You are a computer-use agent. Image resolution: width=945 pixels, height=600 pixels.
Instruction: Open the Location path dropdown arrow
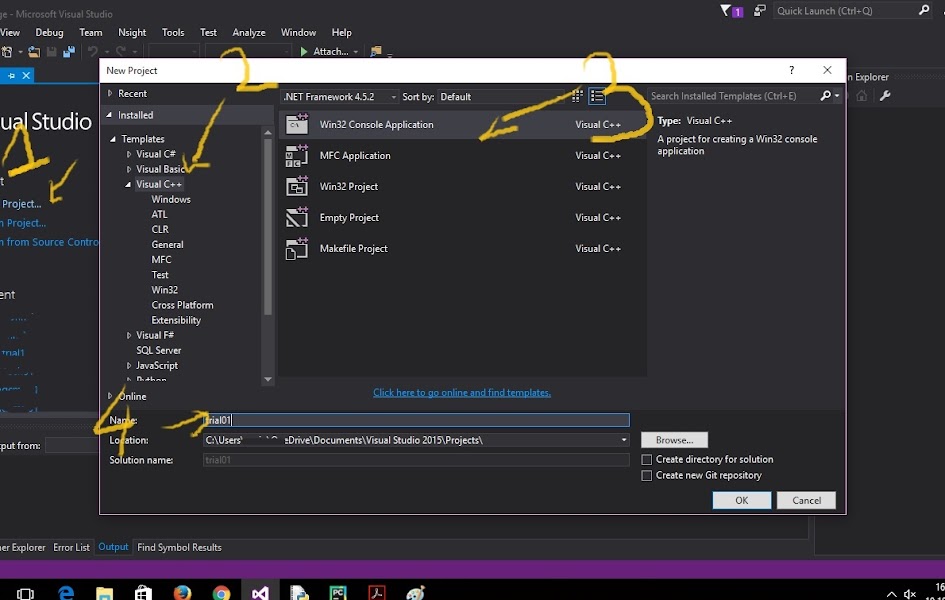point(624,440)
